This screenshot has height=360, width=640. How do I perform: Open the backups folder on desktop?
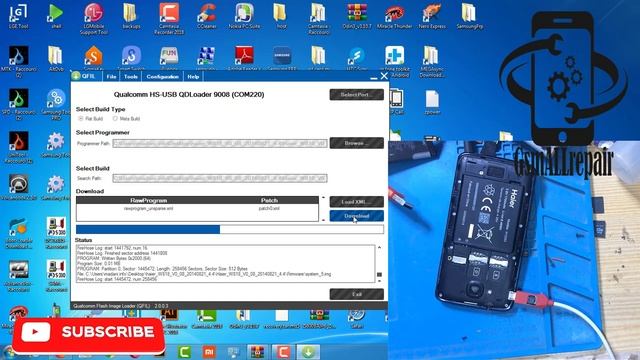coord(131,16)
